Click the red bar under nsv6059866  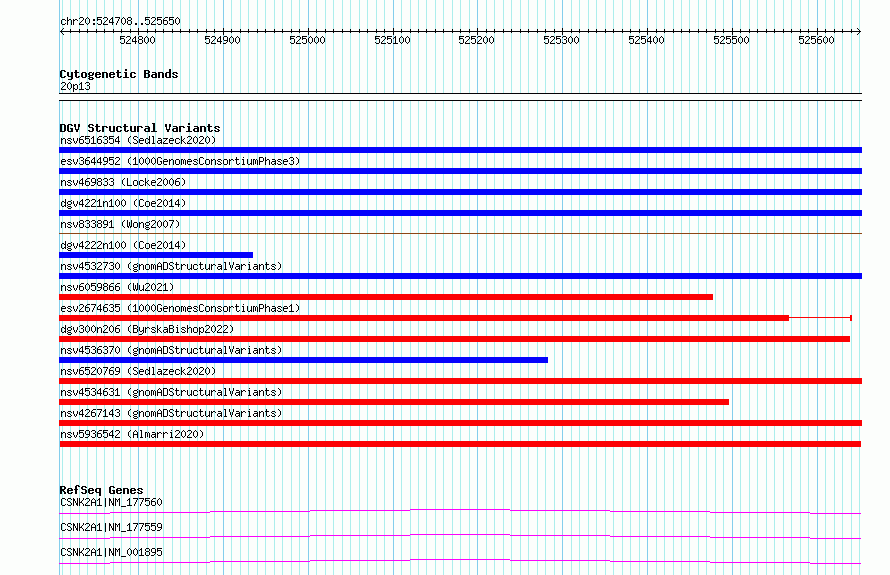[386, 297]
